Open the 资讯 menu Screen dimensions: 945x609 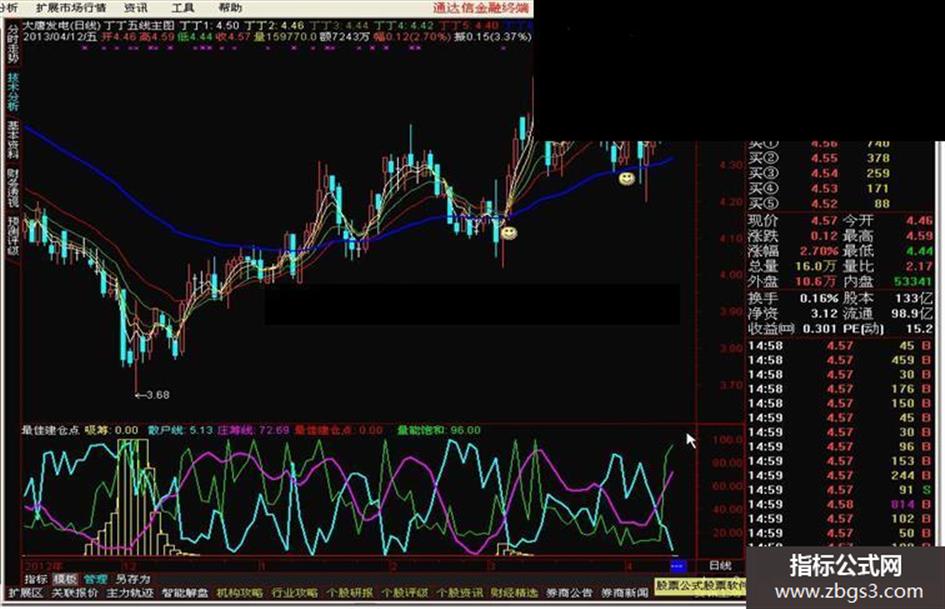[x=135, y=8]
